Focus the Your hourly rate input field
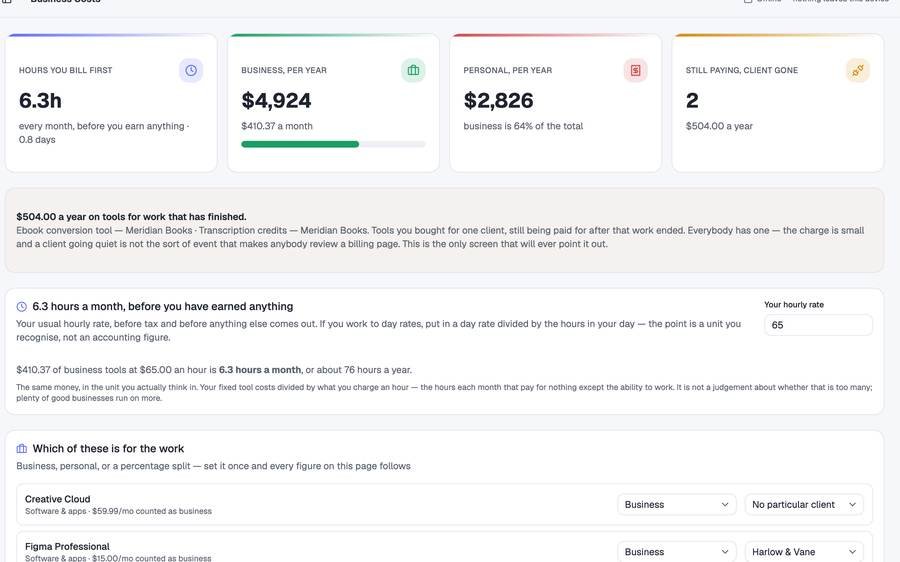 coord(818,325)
